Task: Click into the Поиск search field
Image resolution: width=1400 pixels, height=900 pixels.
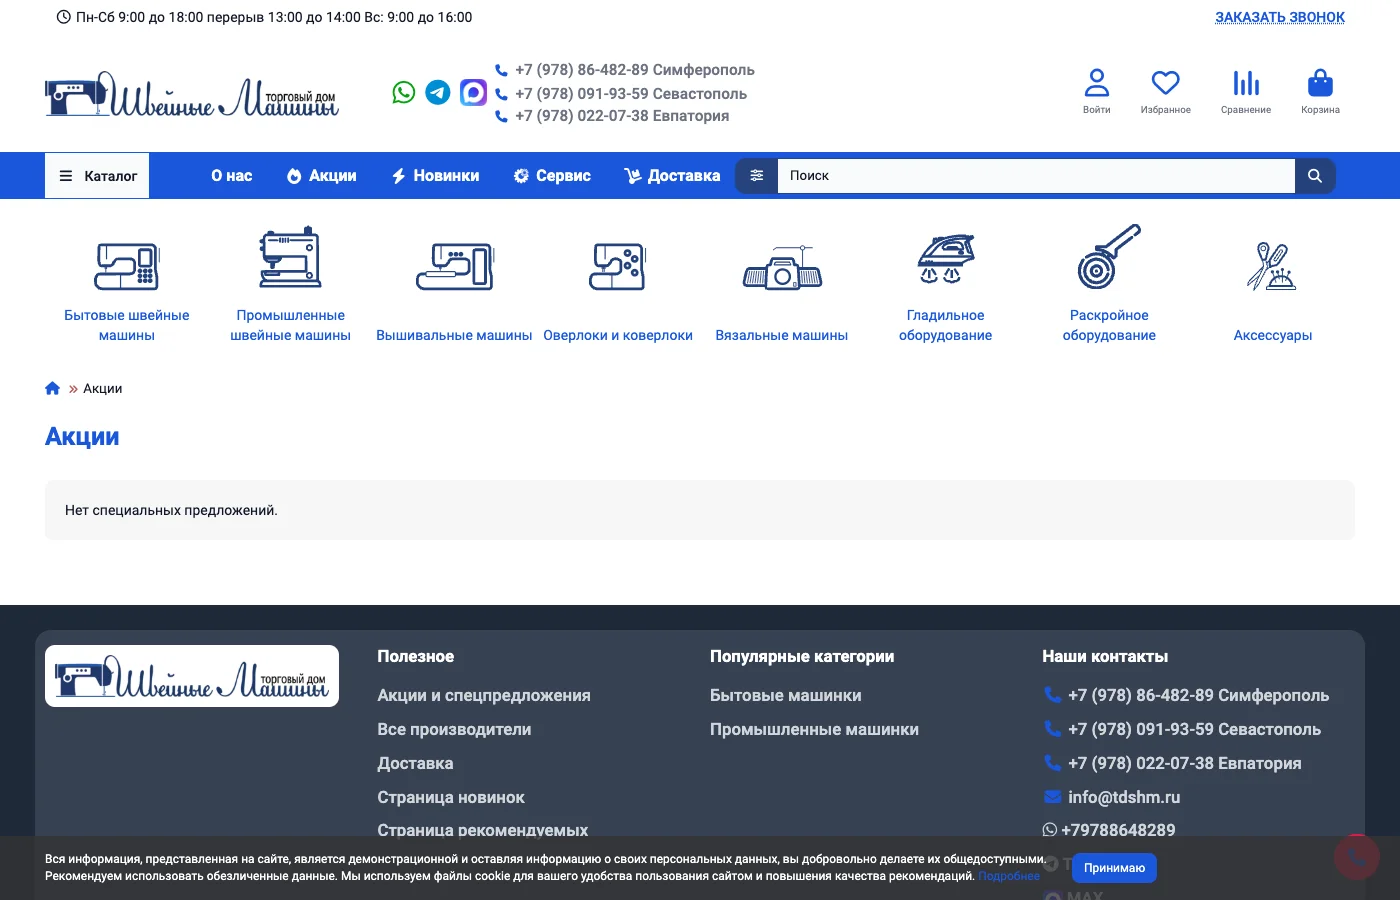Action: (x=1035, y=176)
